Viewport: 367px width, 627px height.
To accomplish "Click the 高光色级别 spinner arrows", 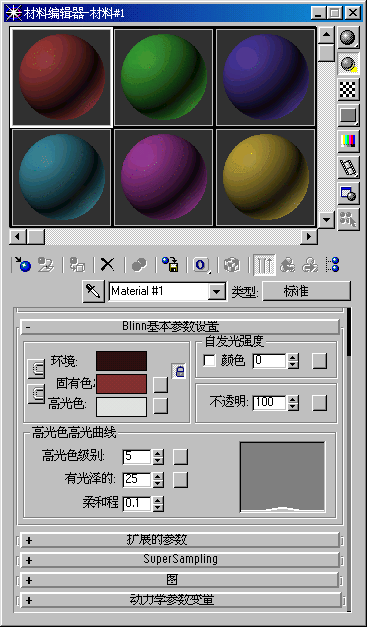I will pos(158,457).
